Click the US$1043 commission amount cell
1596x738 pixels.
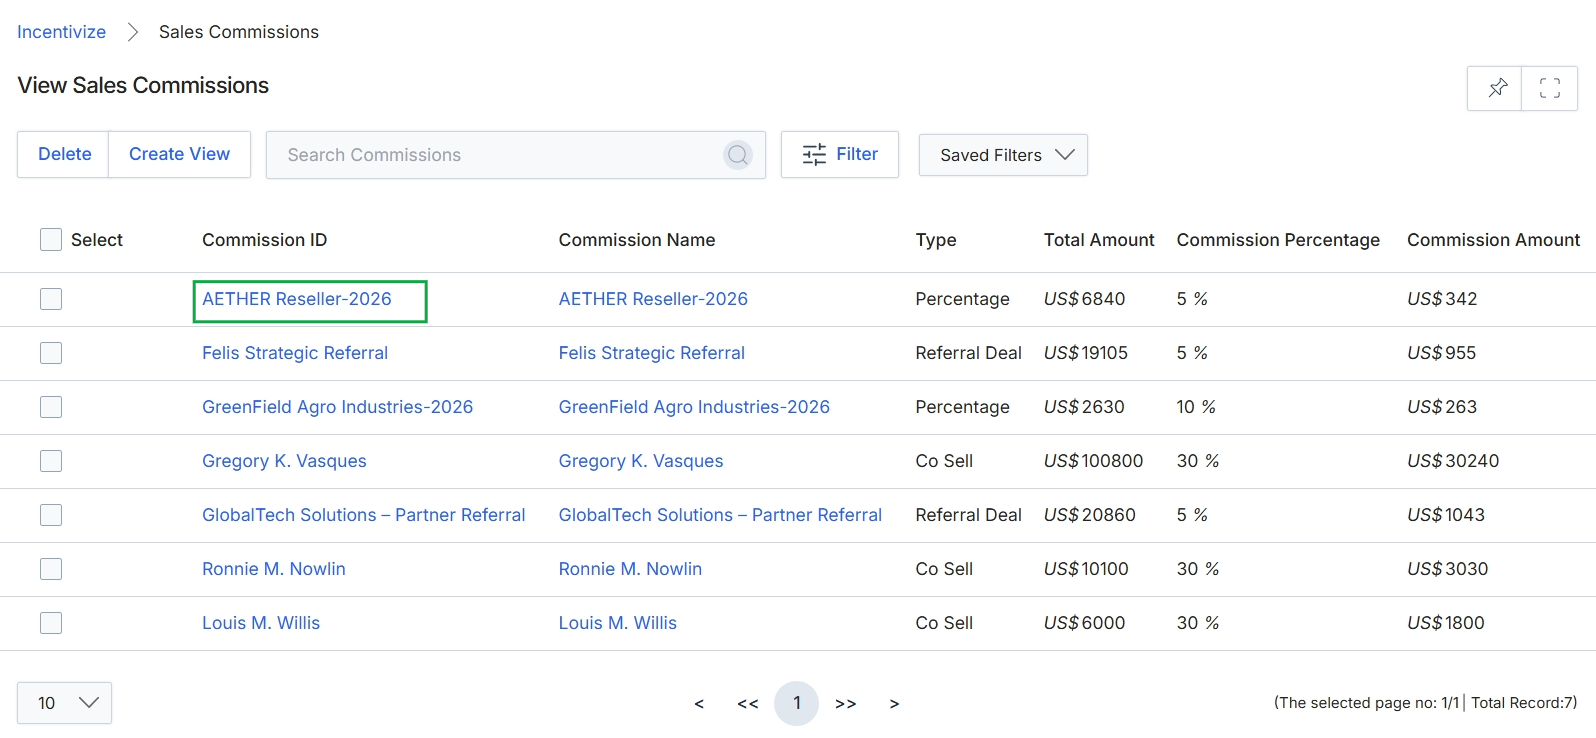pyautogui.click(x=1446, y=515)
